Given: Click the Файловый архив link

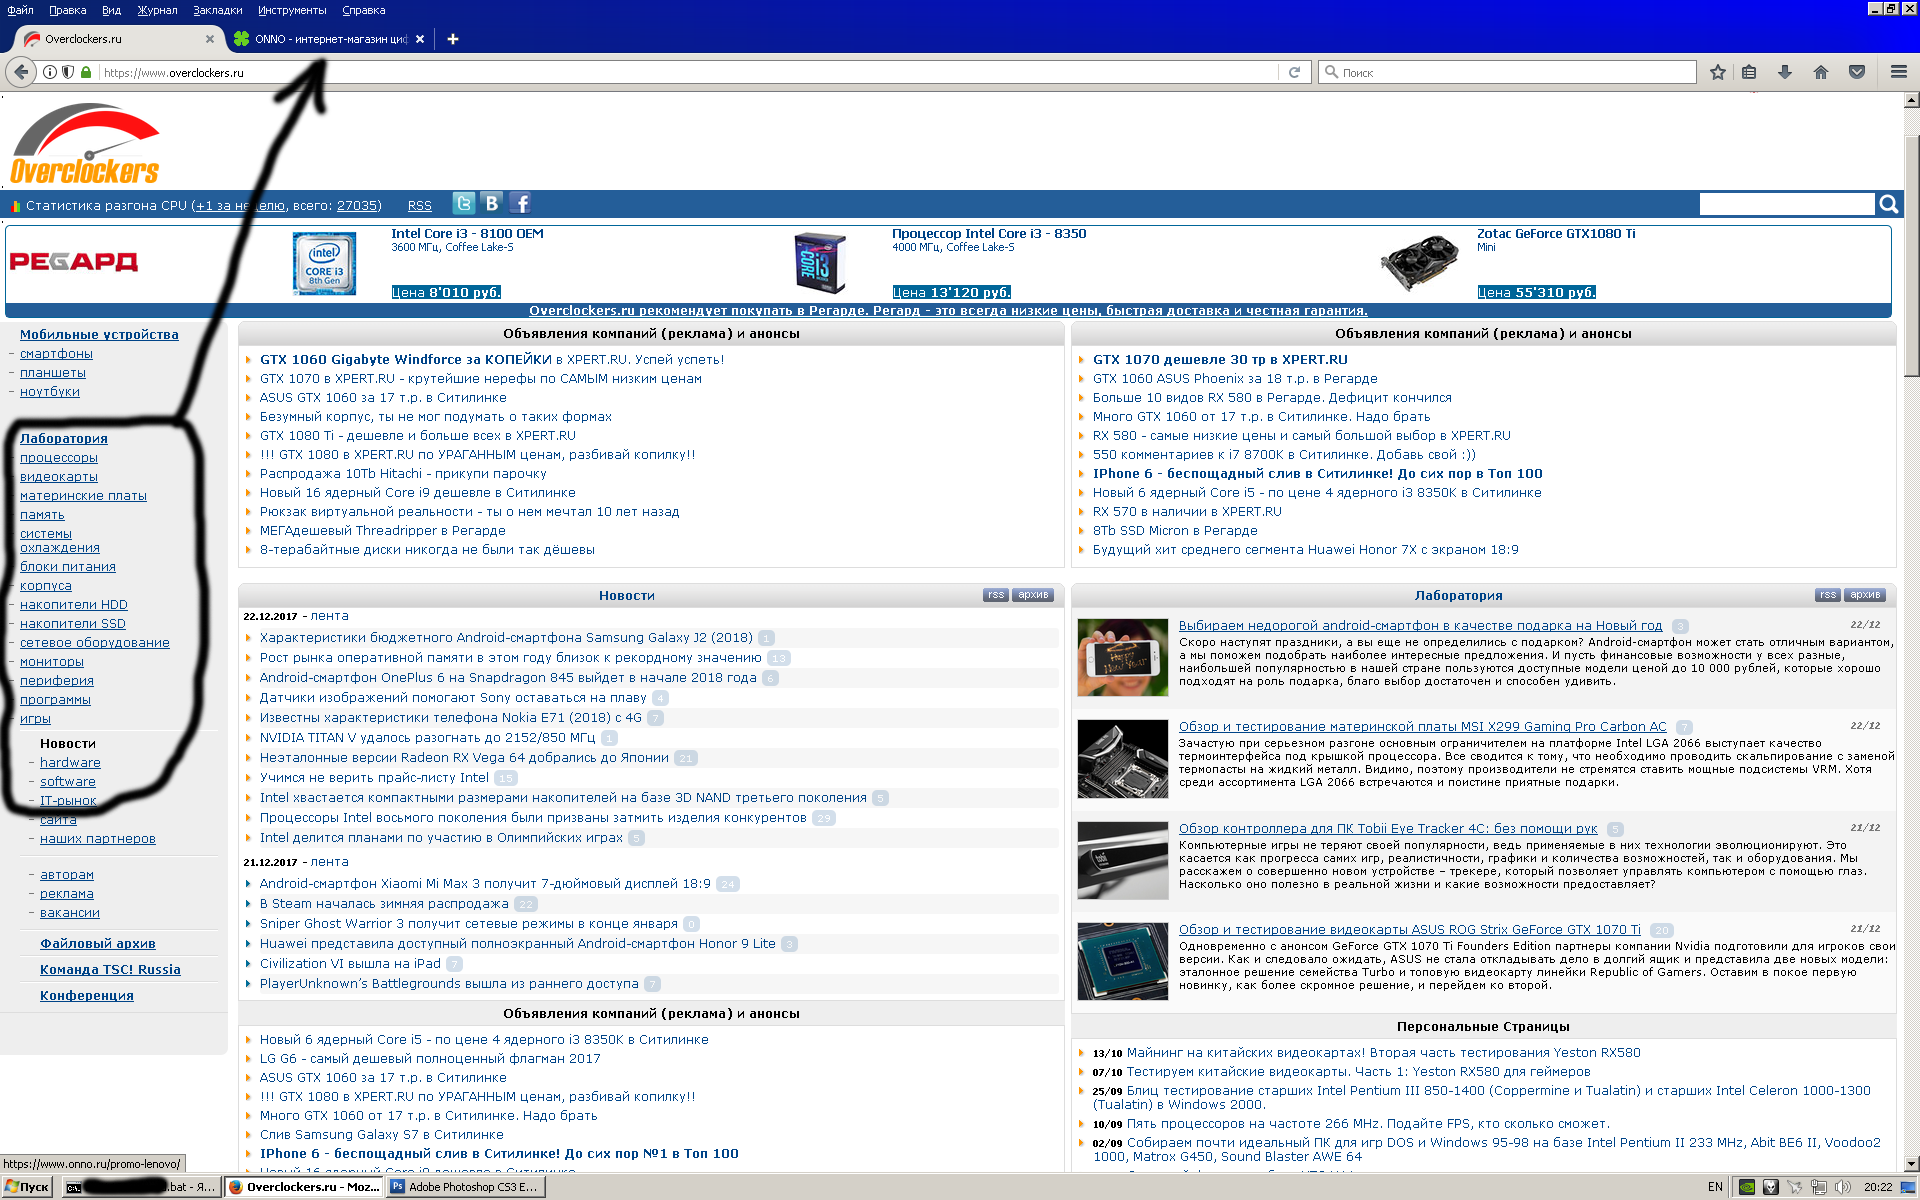Looking at the screenshot, I should click(98, 944).
